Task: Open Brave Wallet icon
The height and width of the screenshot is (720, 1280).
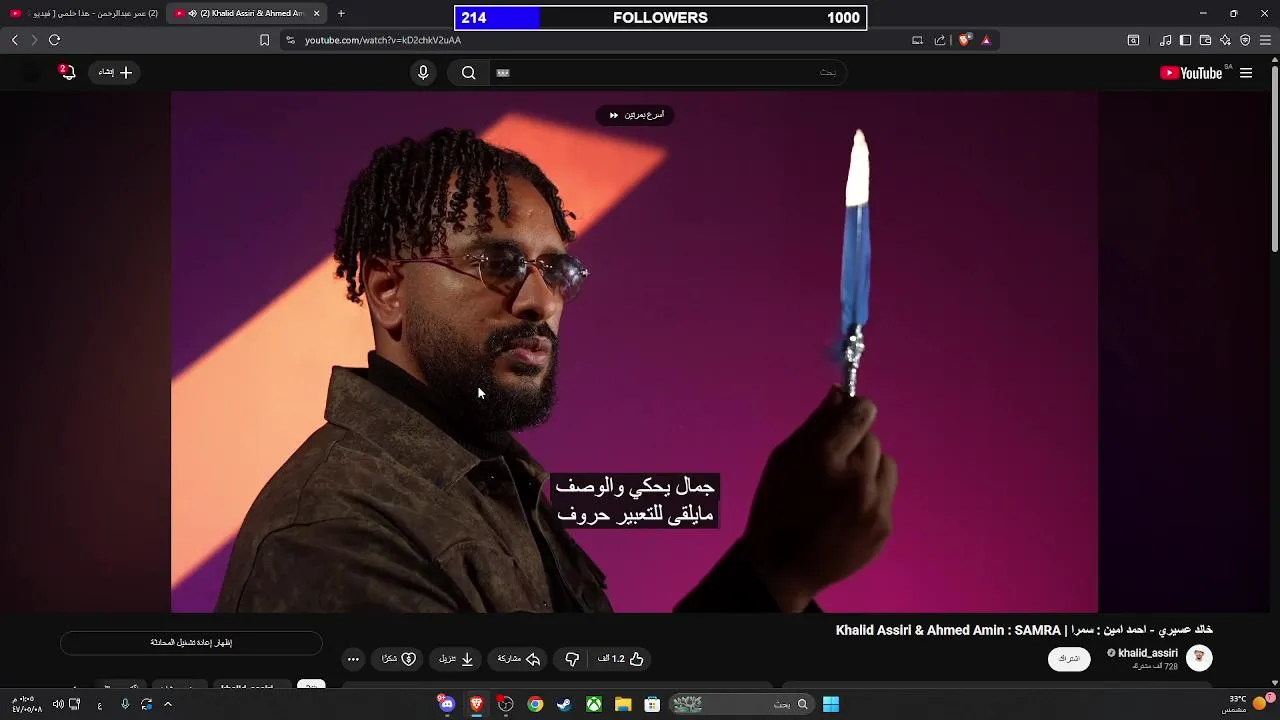Action: click(1205, 40)
